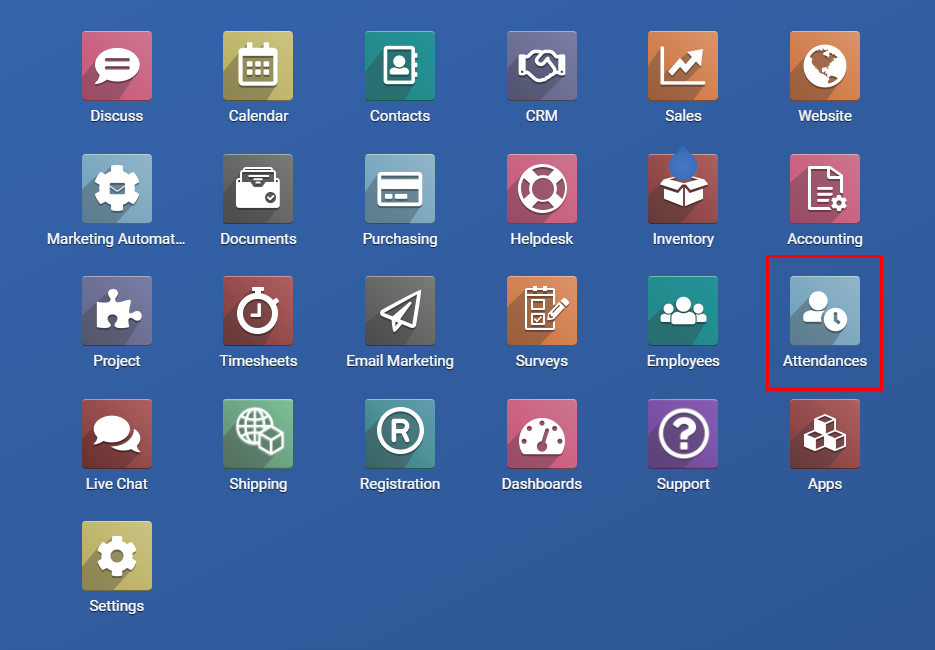
Task: Launch the Dashboards gauge icon
Action: click(542, 434)
